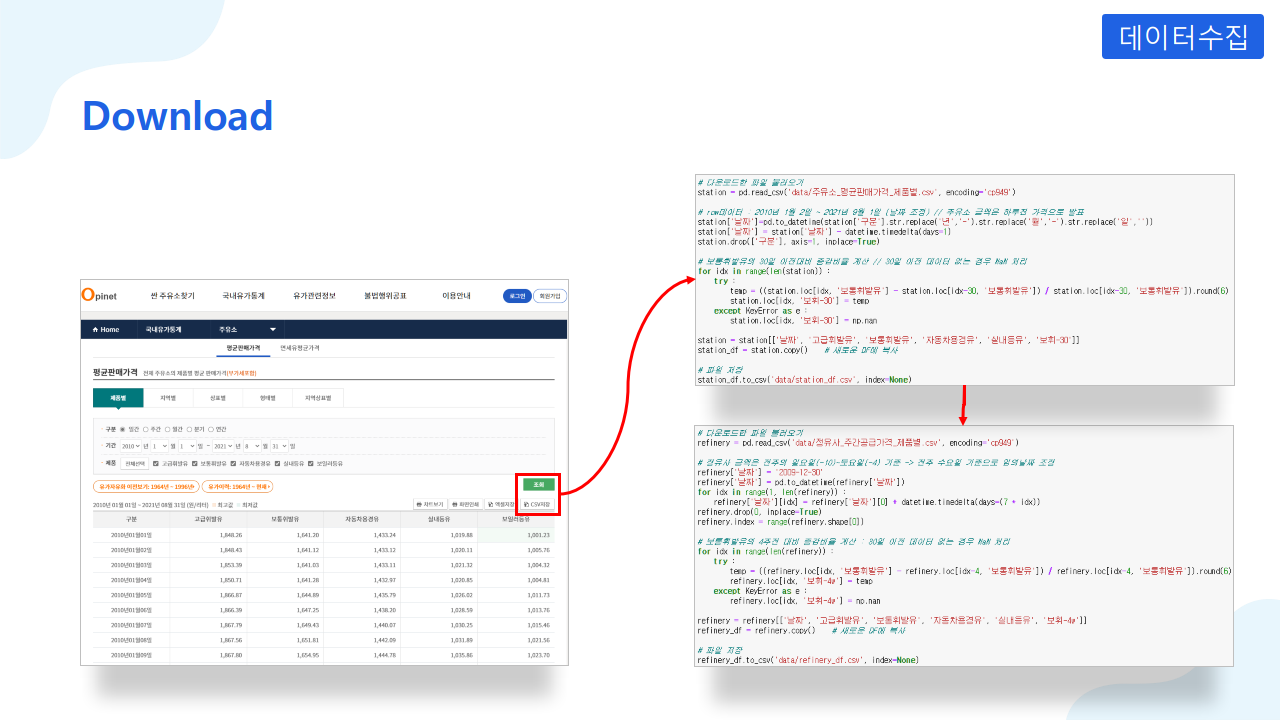
Task: Open the 불법행위공표 menu
Action: click(x=385, y=296)
